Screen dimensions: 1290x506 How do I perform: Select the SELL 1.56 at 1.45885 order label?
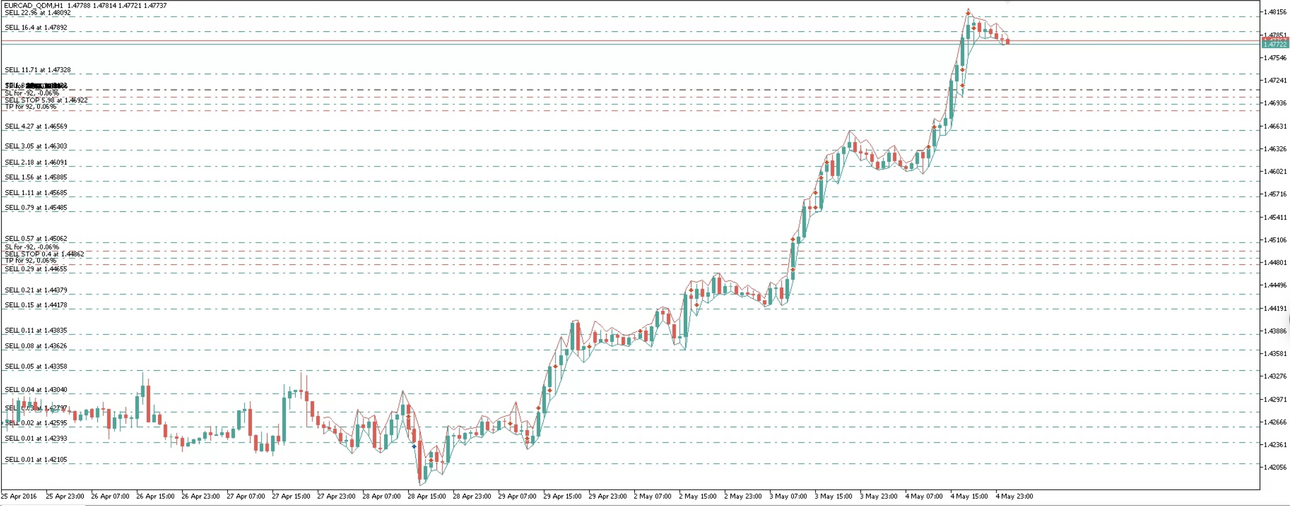[36, 177]
